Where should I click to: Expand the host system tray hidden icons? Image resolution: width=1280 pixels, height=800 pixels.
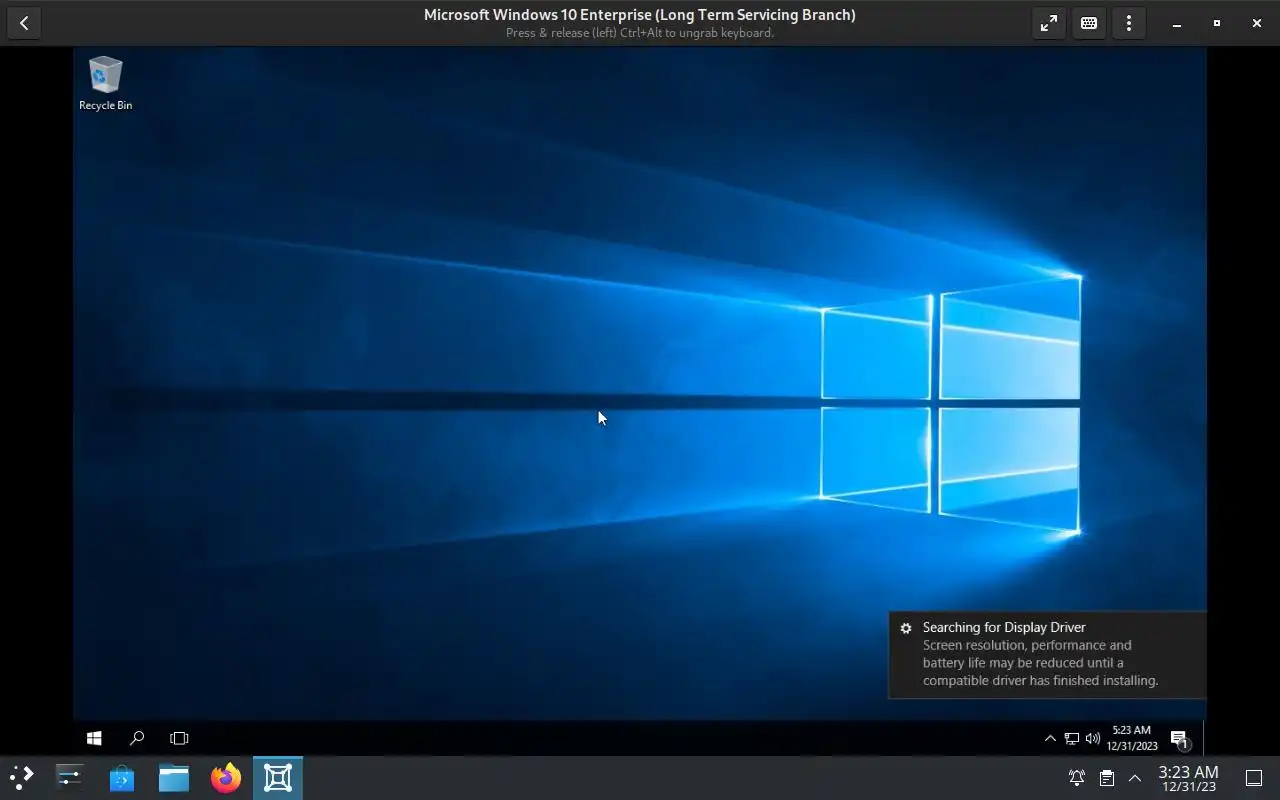click(x=1135, y=778)
